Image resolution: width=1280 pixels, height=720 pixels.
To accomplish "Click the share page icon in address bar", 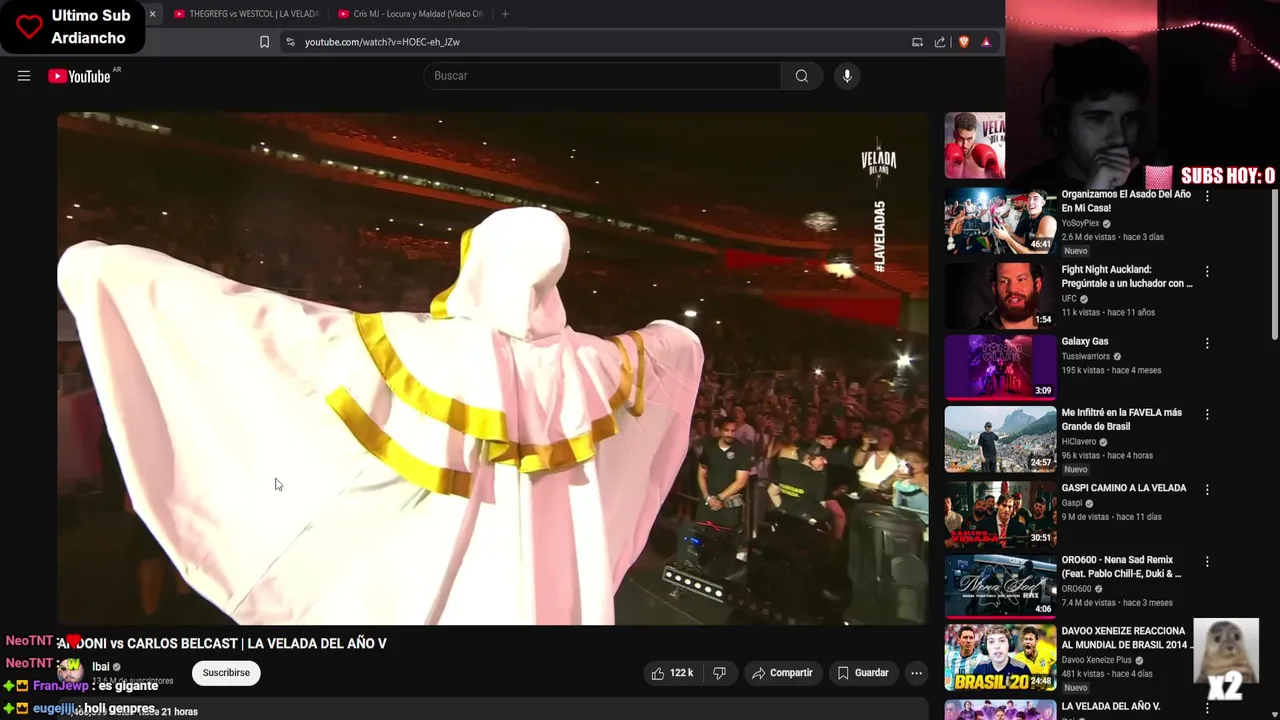I will (x=940, y=42).
